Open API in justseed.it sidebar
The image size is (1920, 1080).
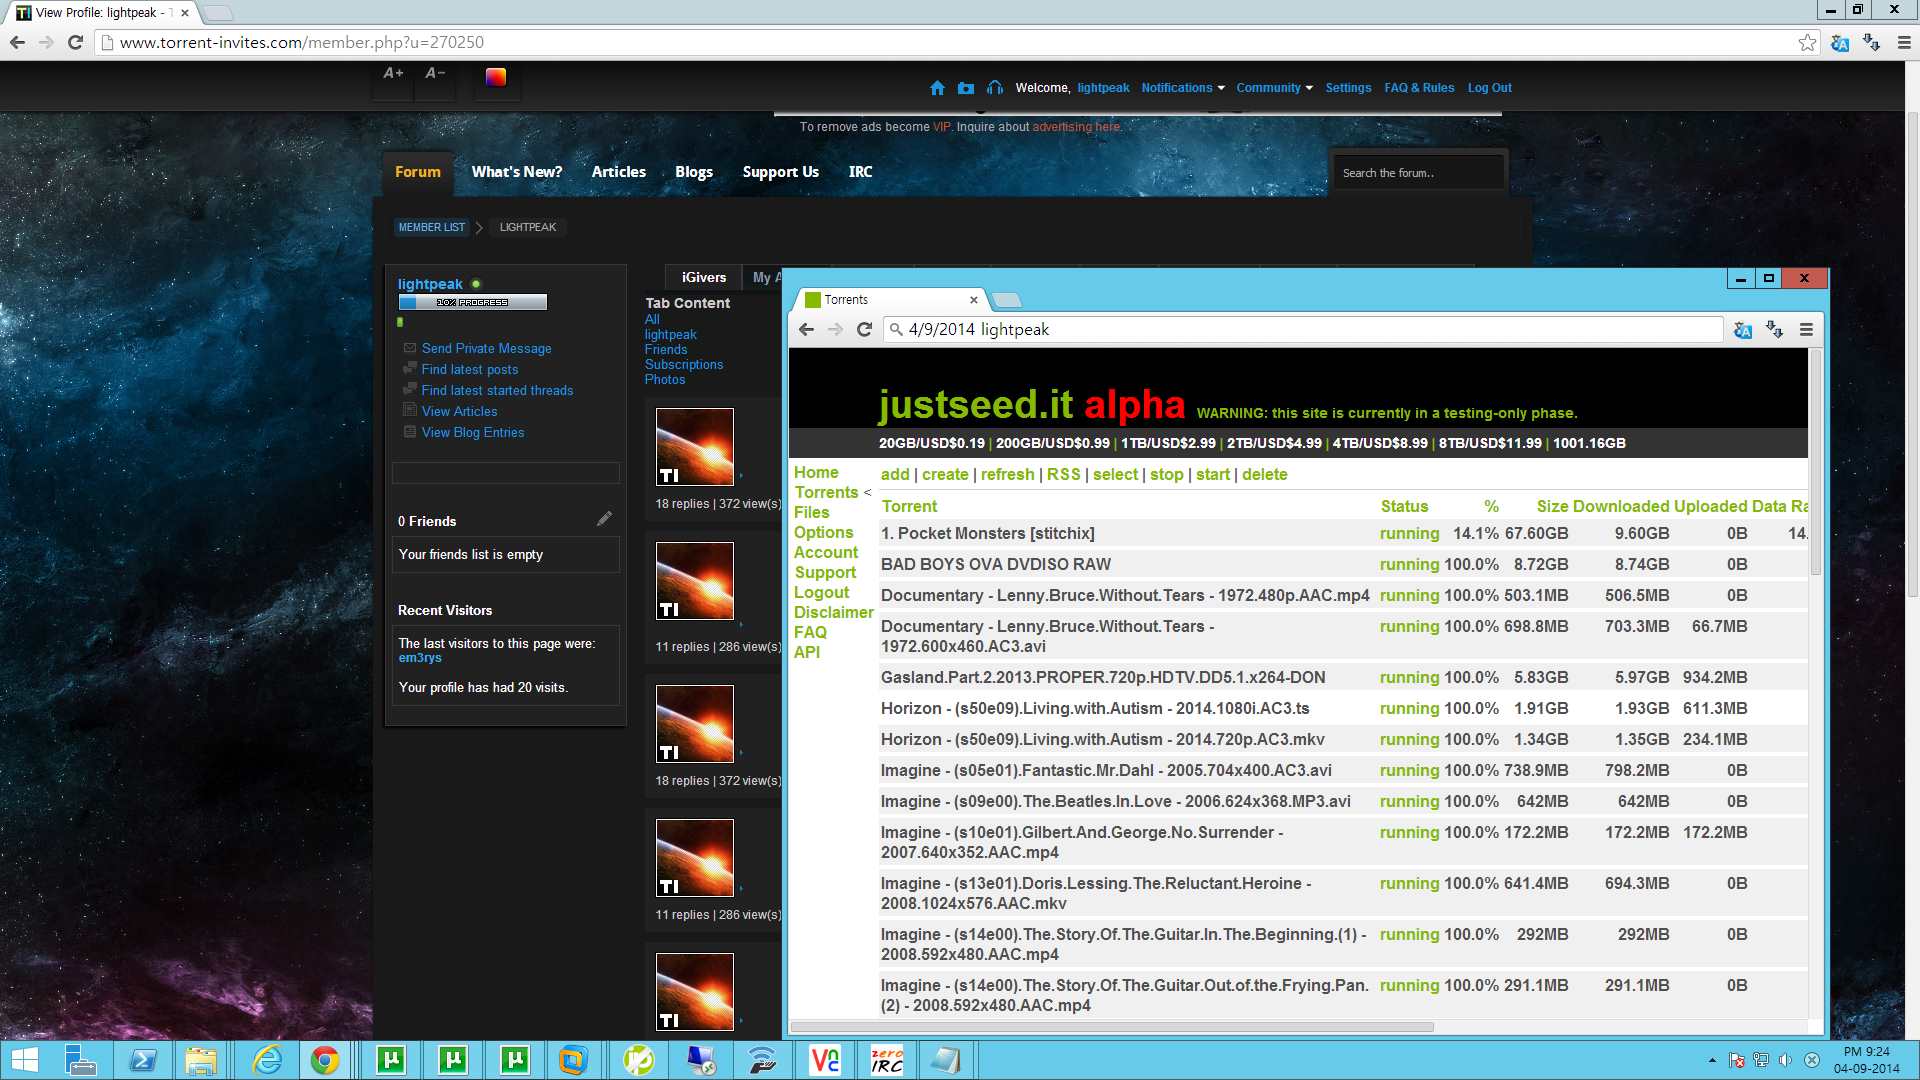[x=807, y=652]
